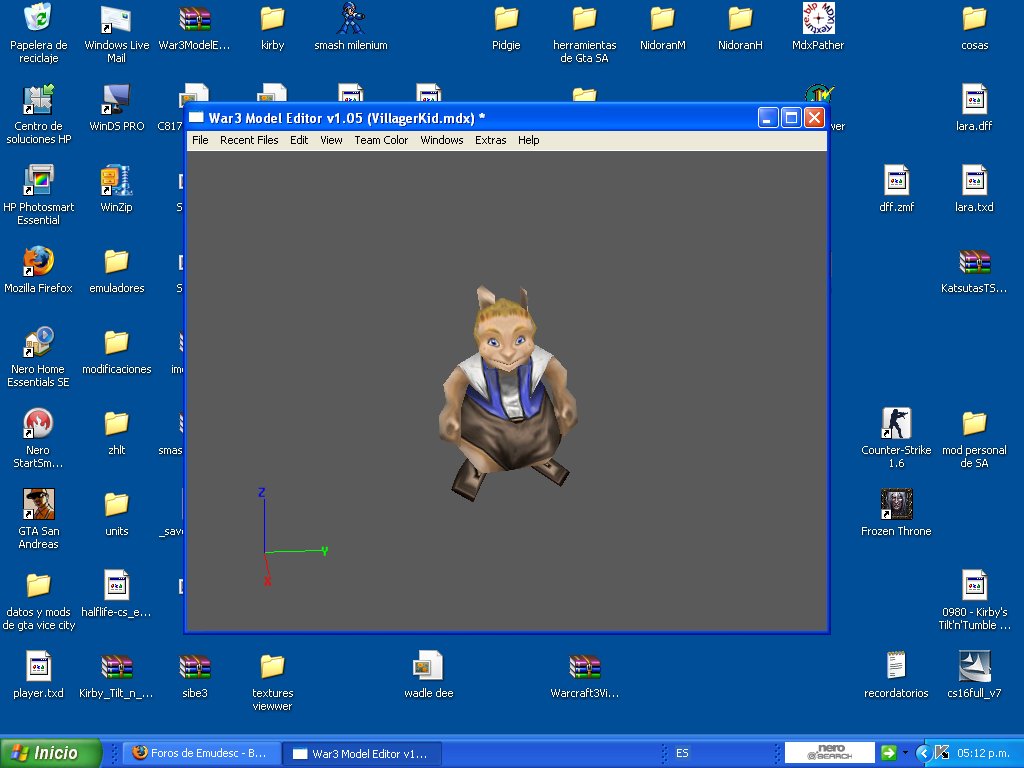Select the textures viewwer folder
The width and height of the screenshot is (1024, 768).
[272, 680]
